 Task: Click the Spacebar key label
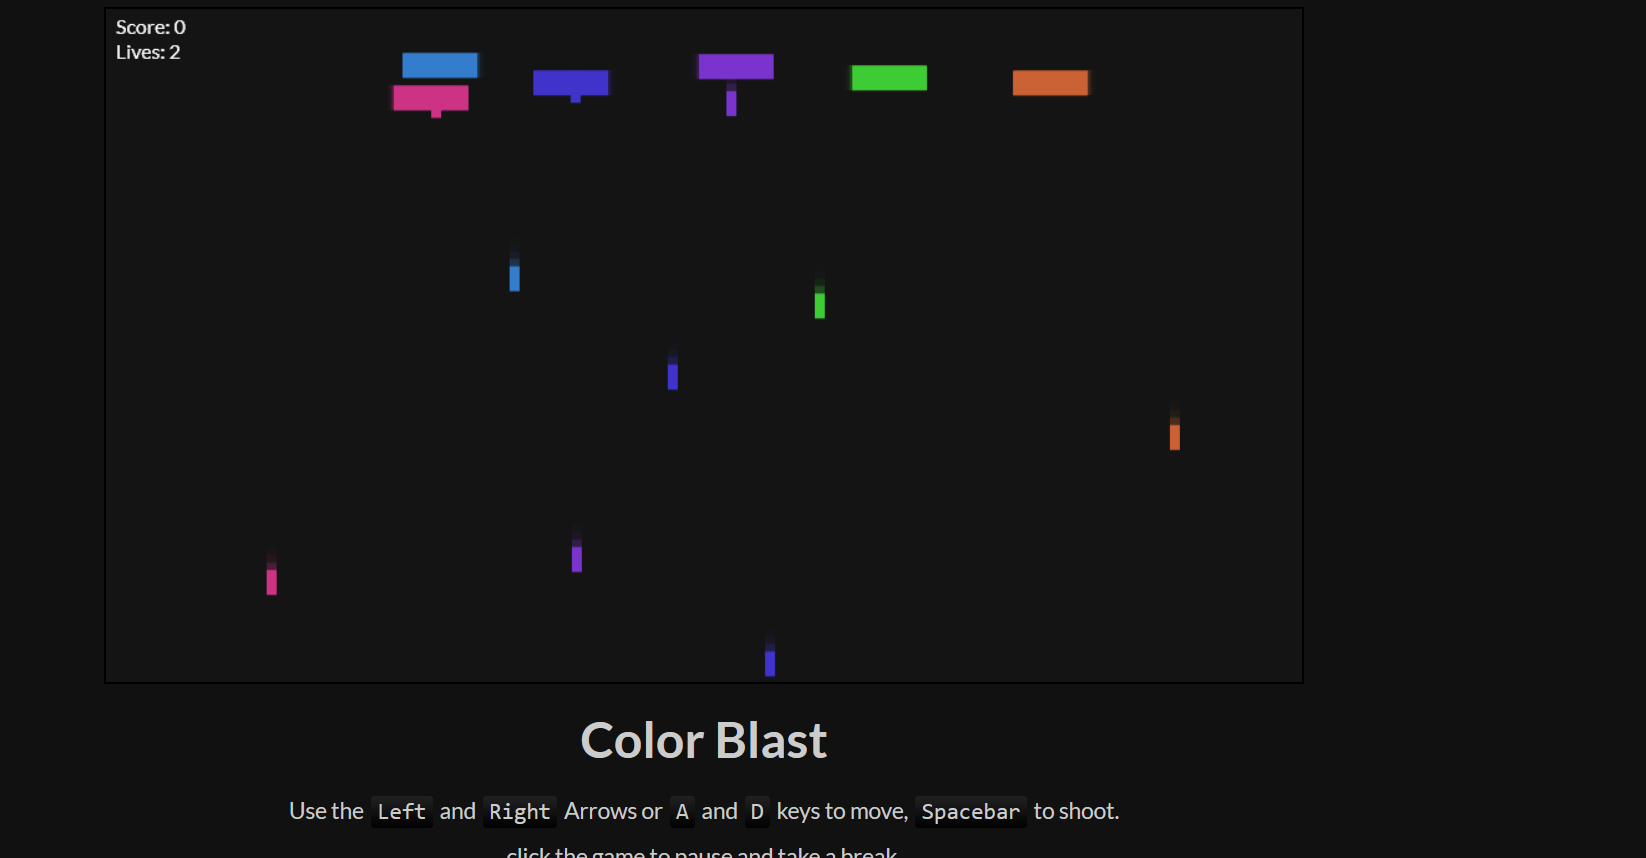tap(971, 812)
